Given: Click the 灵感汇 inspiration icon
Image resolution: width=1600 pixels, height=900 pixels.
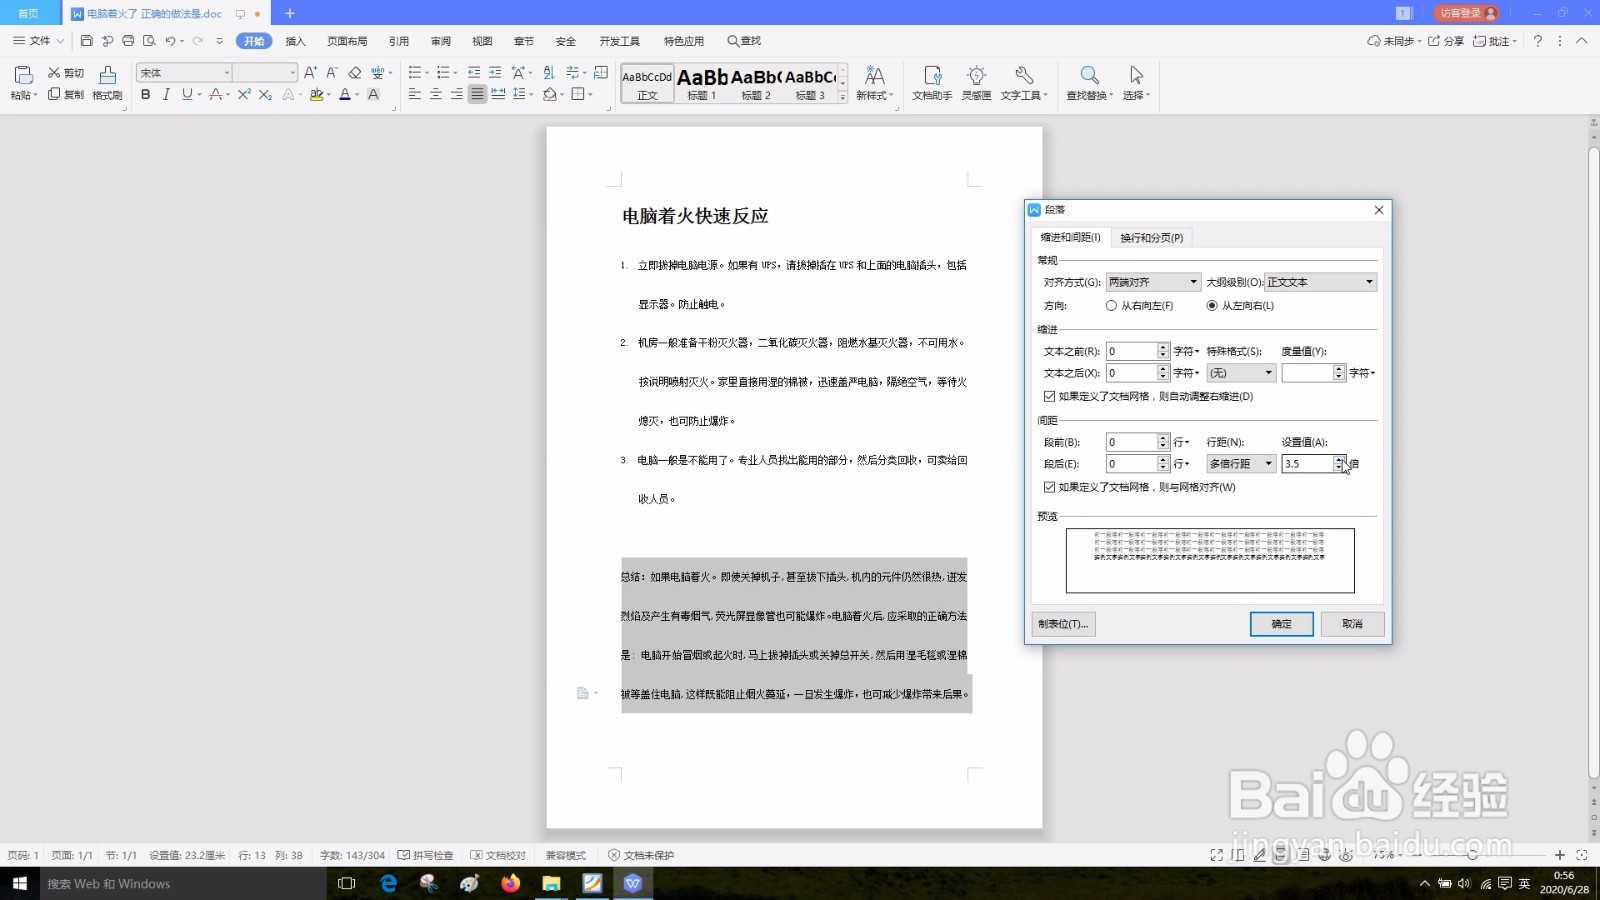Looking at the screenshot, I should coord(976,84).
